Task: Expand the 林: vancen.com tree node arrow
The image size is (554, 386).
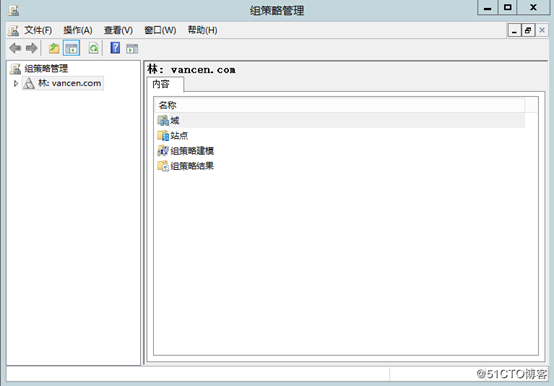Action: point(16,84)
